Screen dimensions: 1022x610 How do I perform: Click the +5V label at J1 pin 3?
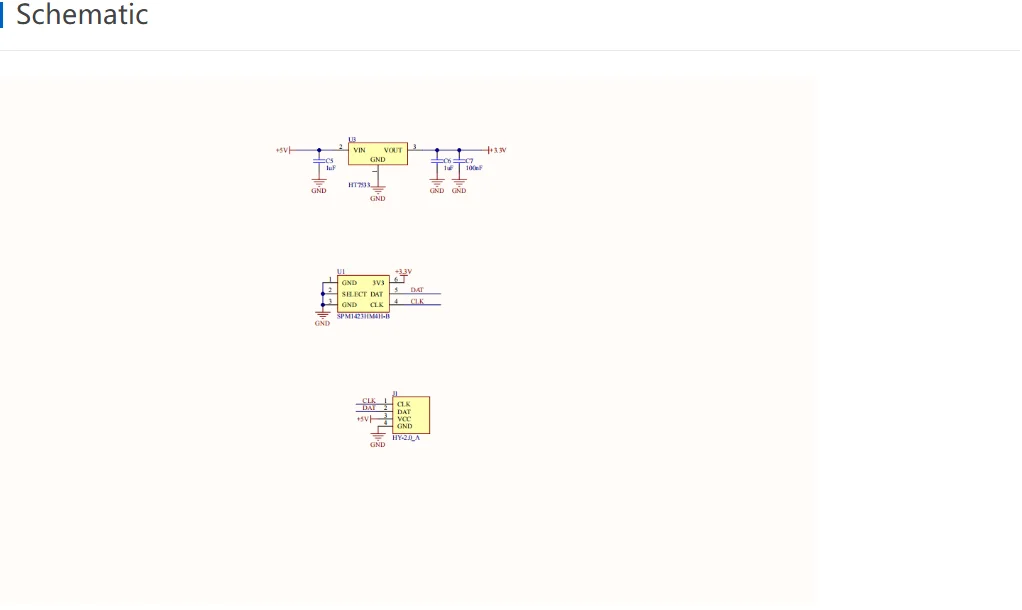click(363, 419)
